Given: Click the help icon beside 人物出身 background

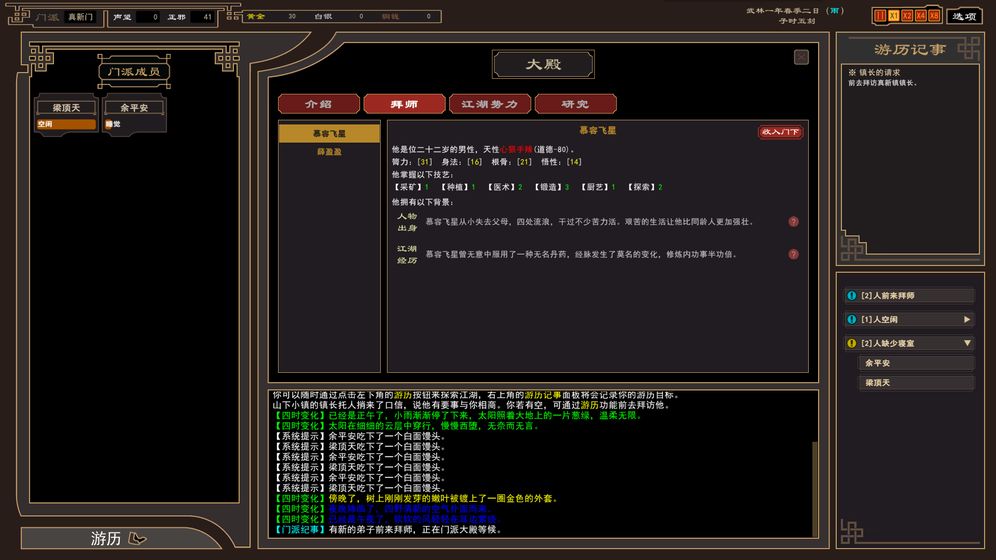Looking at the screenshot, I should (794, 222).
